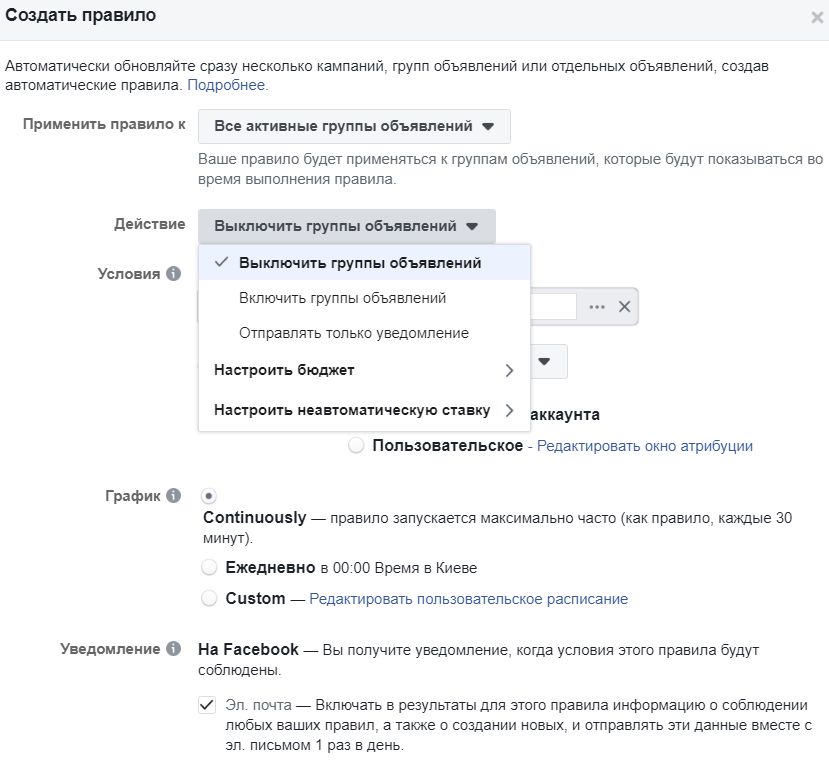829x761 pixels.
Task: Select the Пользовательское attribution option
Action: [355, 447]
